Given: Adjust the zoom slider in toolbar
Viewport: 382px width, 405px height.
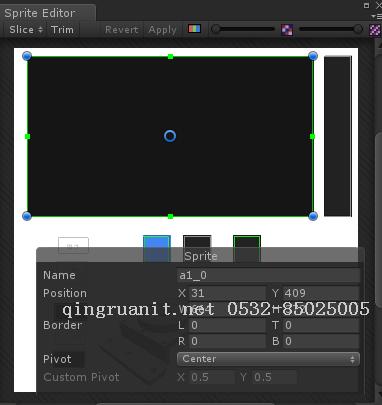Looking at the screenshot, I should tap(243, 29).
